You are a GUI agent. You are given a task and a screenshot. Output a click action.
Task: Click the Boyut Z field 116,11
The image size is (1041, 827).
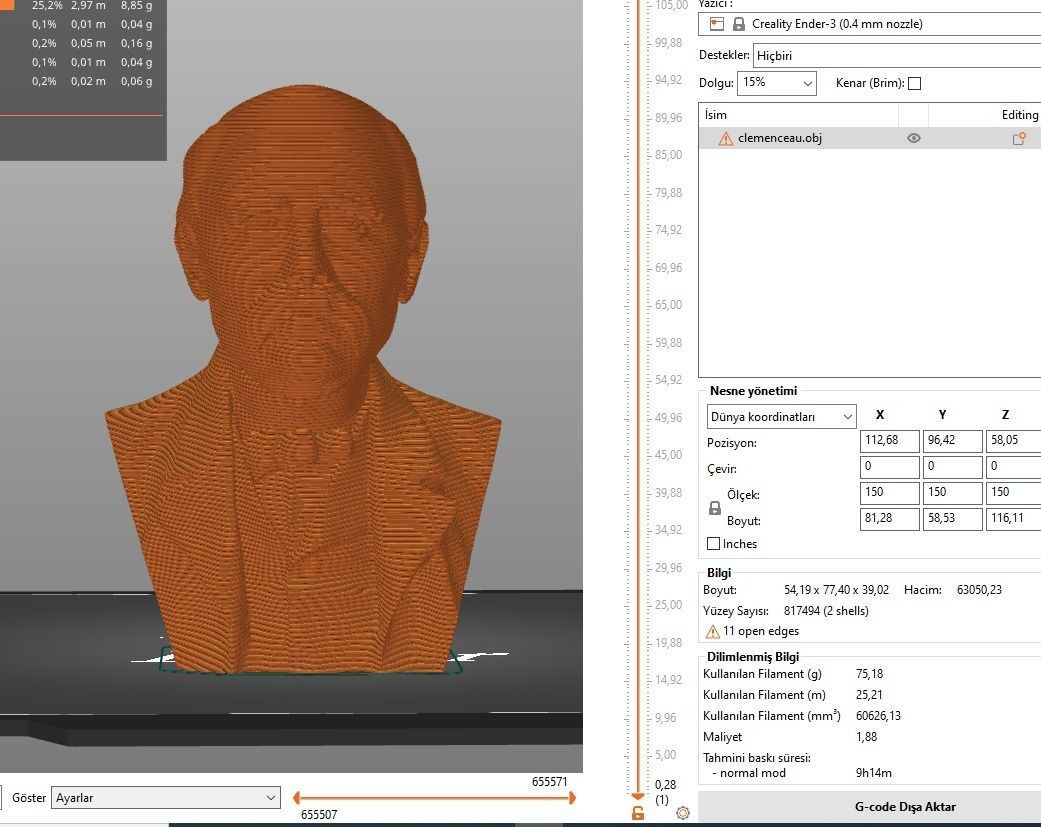click(x=1014, y=518)
